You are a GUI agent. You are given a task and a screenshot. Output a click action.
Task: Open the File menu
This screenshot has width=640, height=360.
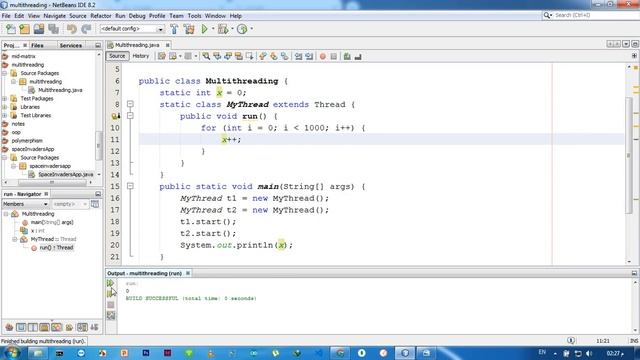click(x=6, y=16)
